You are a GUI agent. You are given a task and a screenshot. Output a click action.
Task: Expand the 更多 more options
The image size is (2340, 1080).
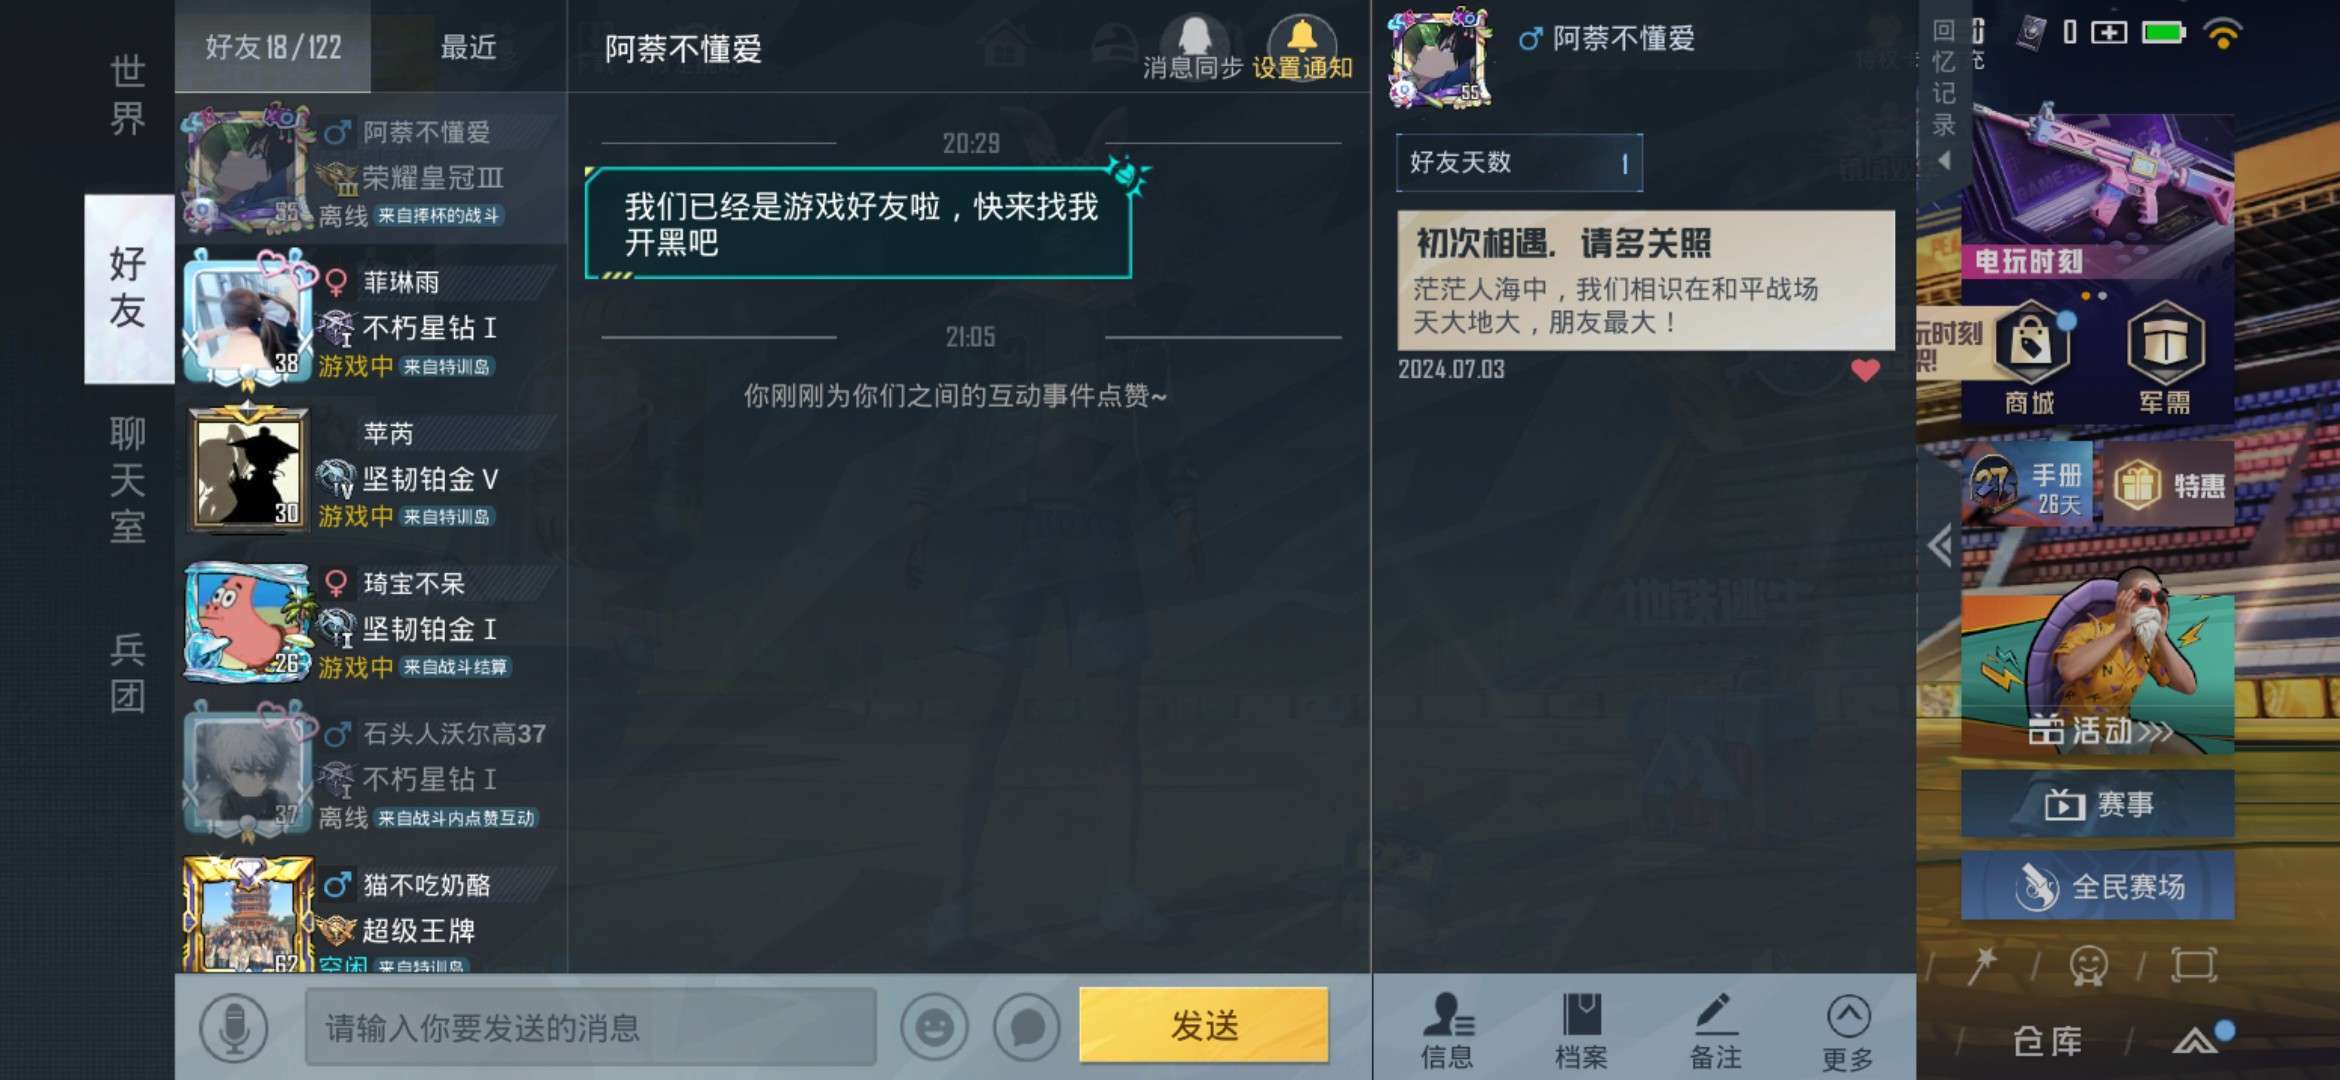1848,1031
